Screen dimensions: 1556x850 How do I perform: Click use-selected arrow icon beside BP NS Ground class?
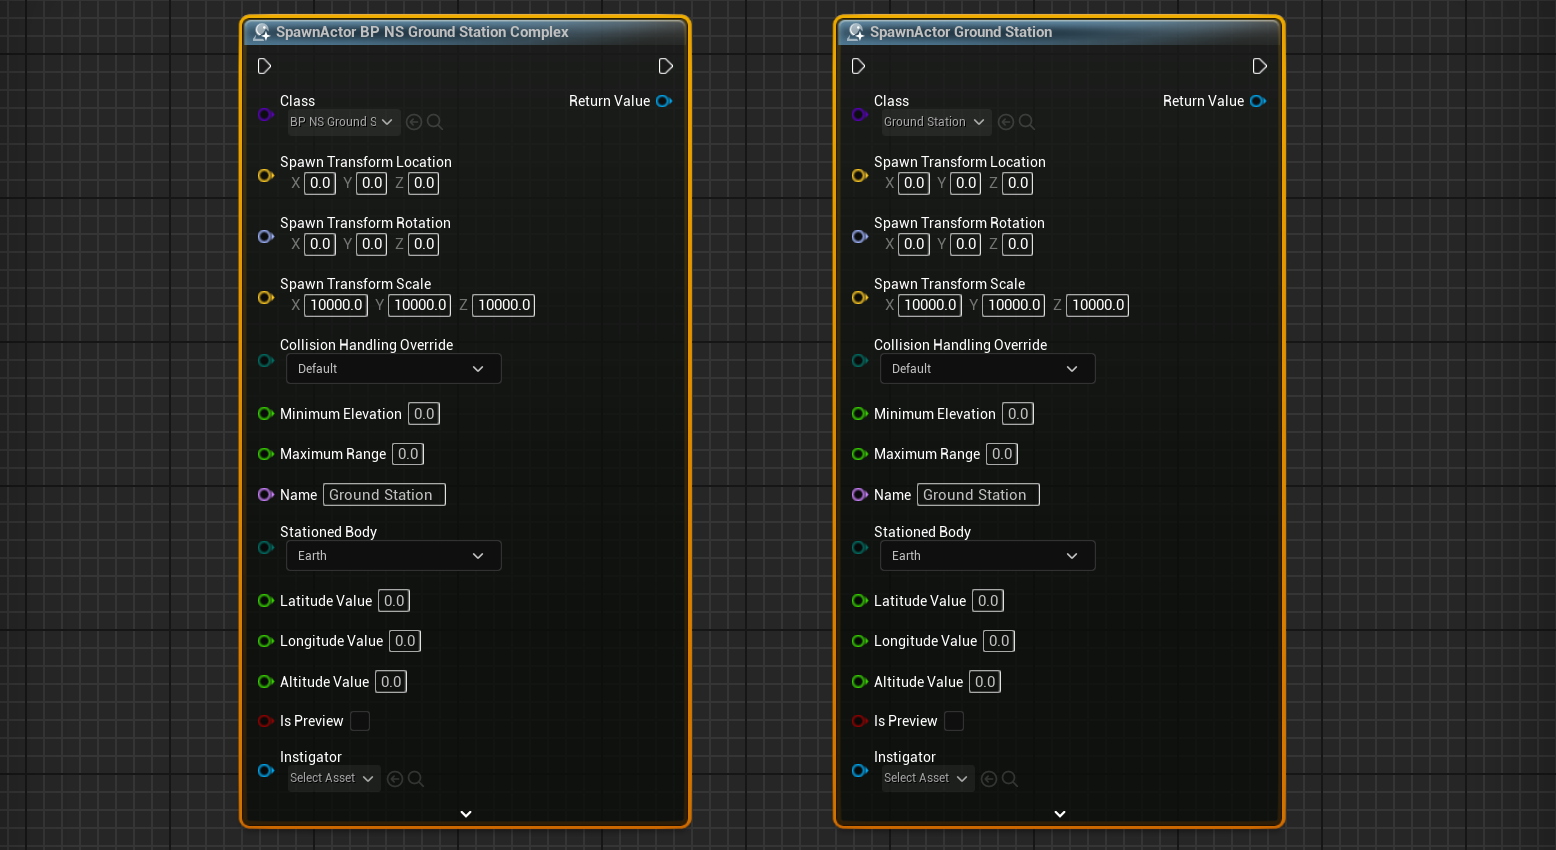[414, 122]
